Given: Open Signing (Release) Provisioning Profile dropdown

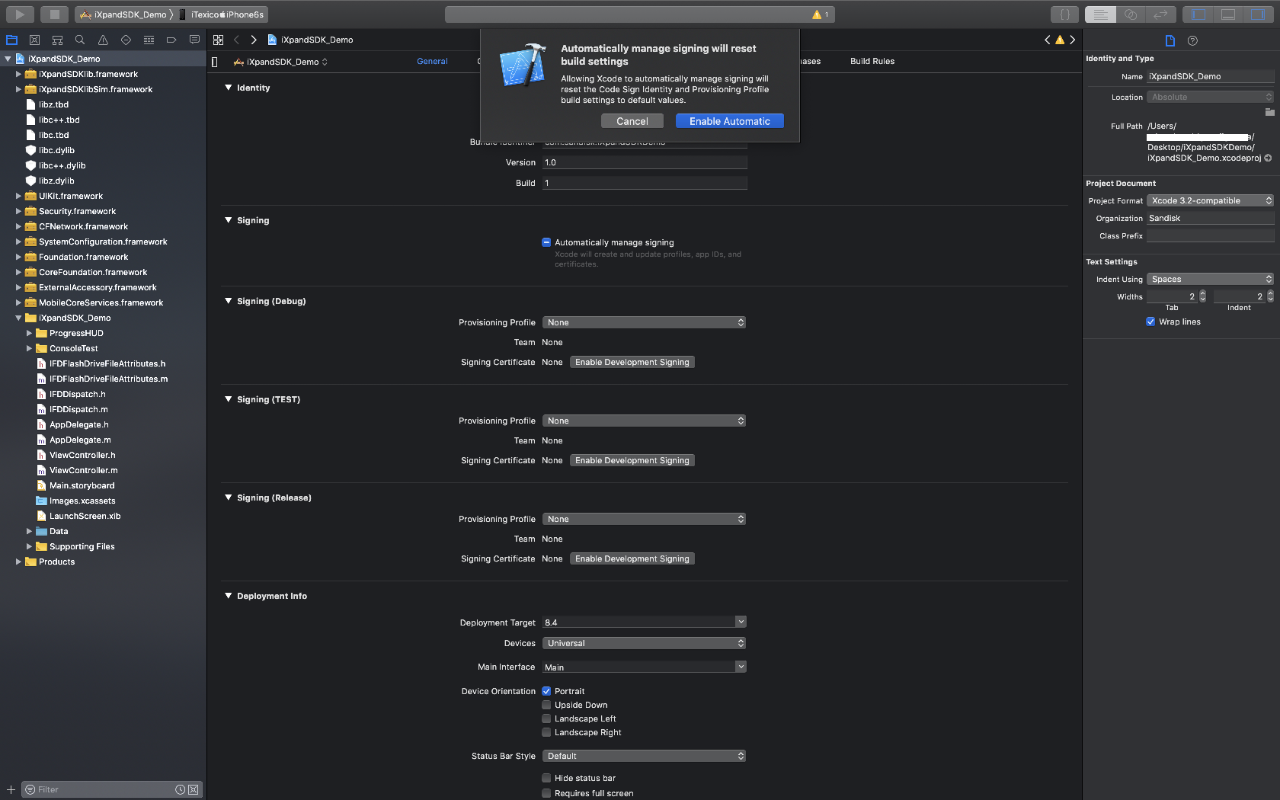Looking at the screenshot, I should [x=644, y=519].
